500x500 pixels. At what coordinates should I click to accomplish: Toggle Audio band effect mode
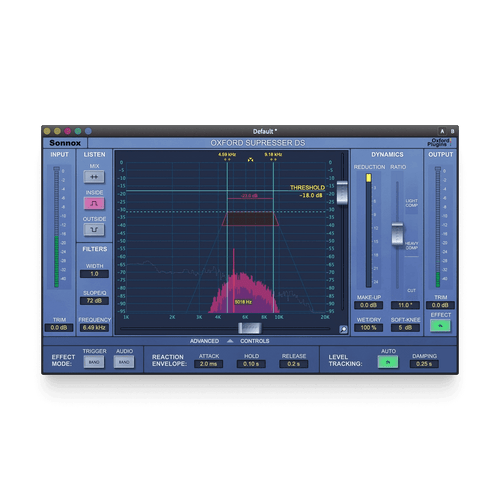point(124,362)
